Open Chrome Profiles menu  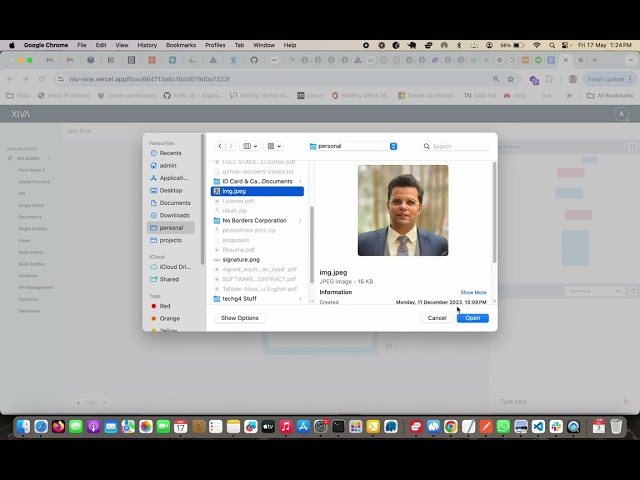click(215, 45)
